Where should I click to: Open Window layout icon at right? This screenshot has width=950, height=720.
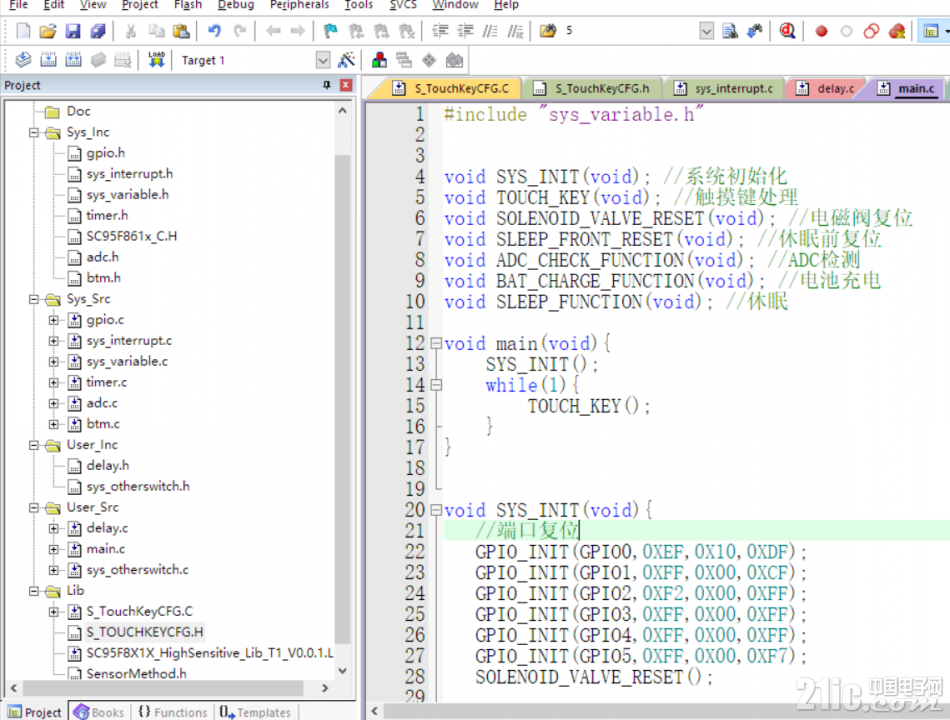pyautogui.click(x=932, y=31)
